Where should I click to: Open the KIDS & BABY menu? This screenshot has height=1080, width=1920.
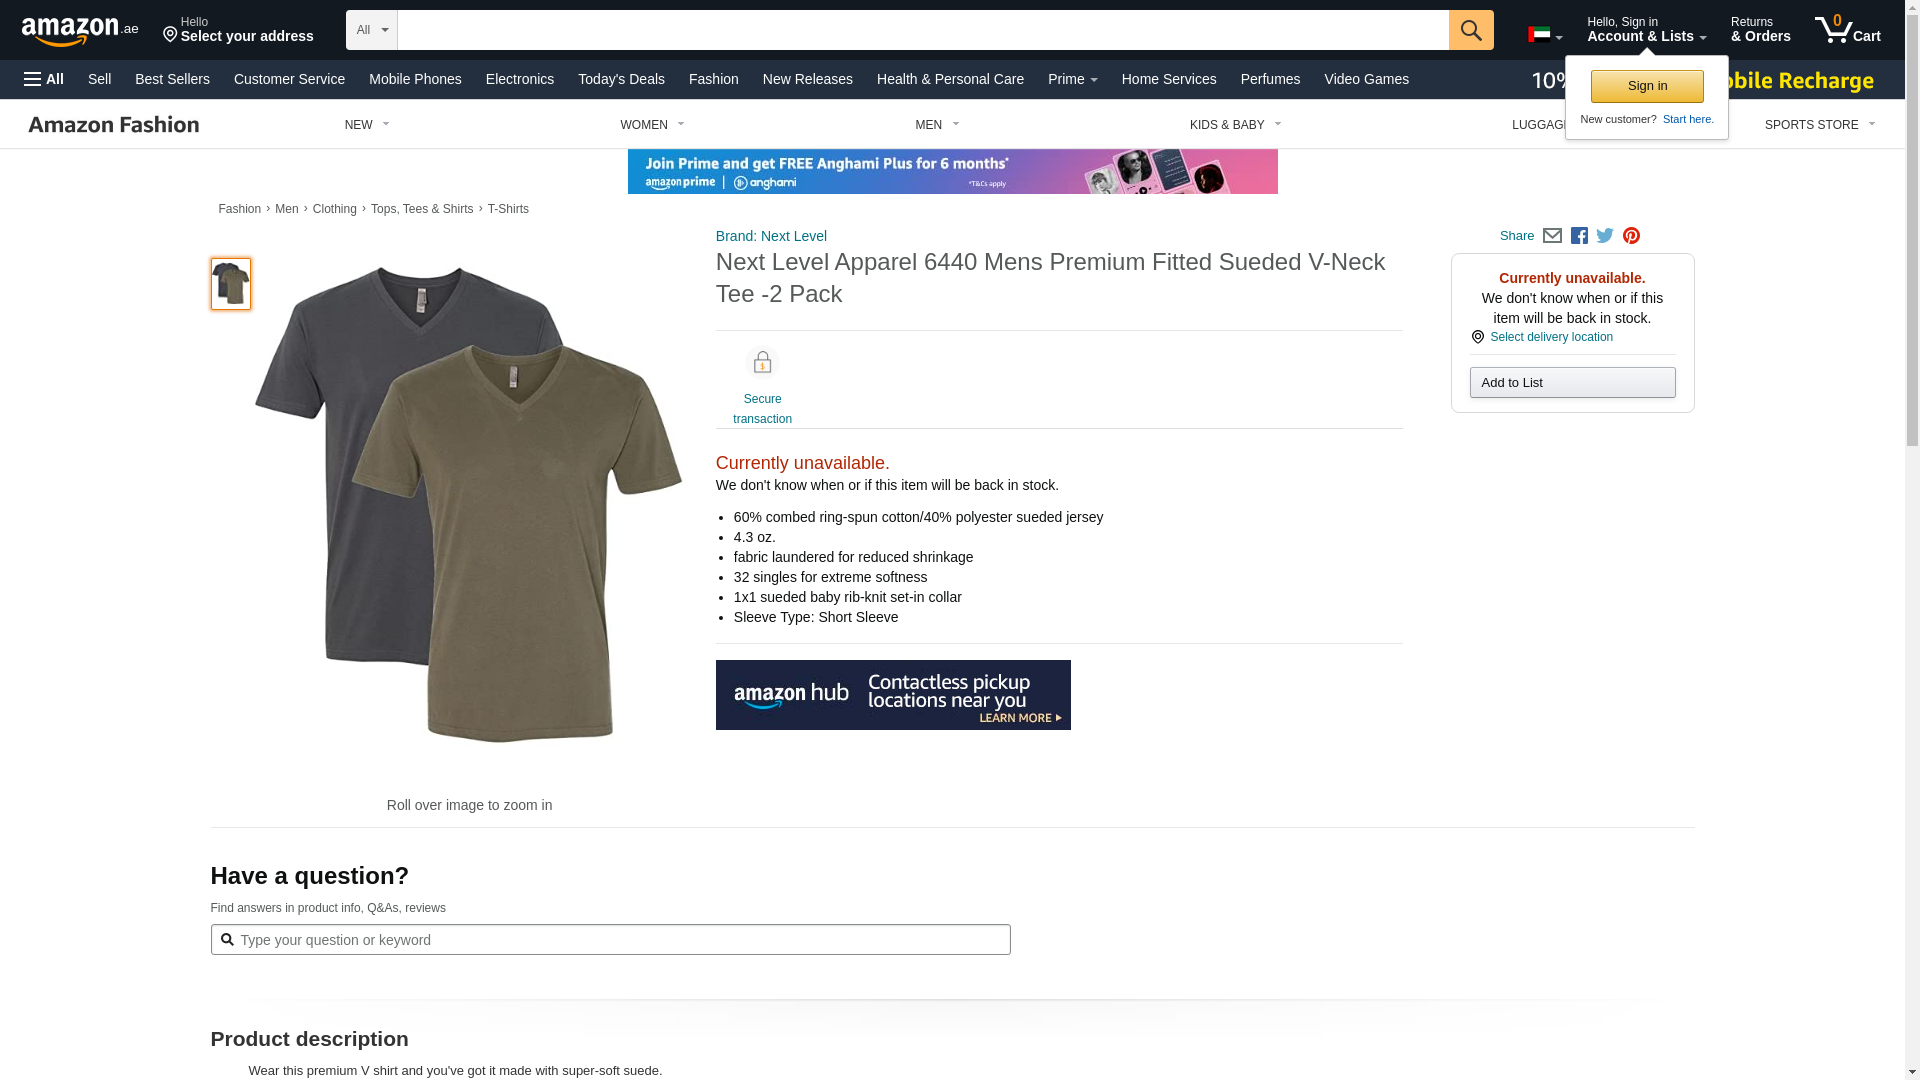click(1235, 125)
